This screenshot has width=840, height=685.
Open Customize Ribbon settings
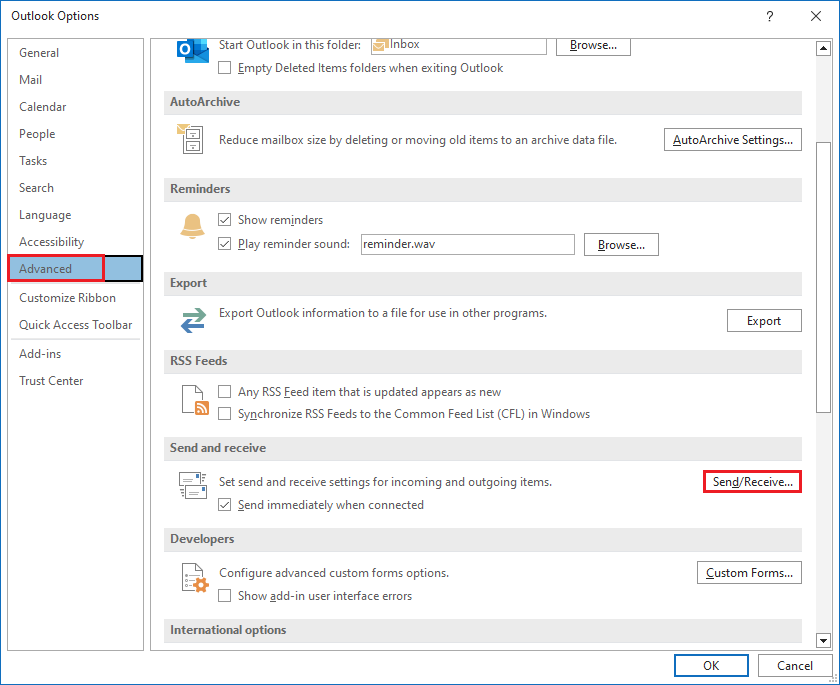(76, 298)
